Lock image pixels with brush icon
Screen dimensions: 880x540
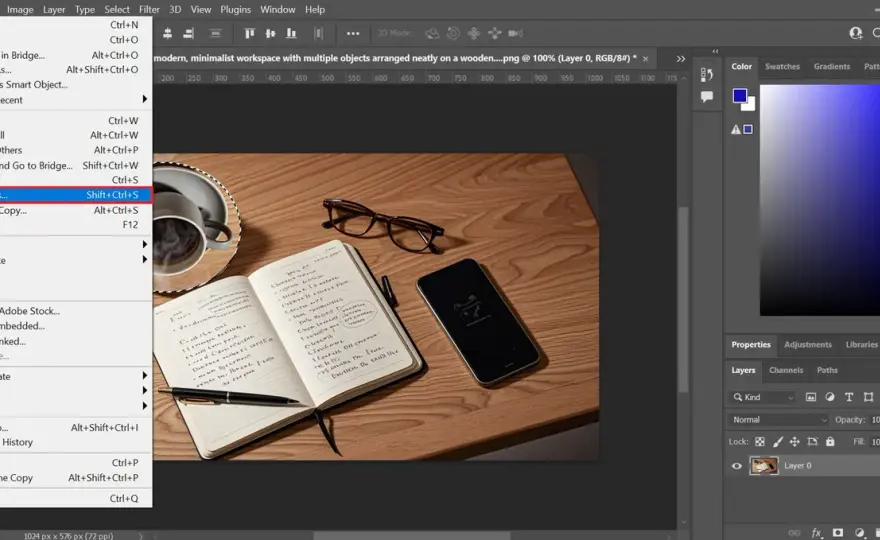(x=777, y=442)
